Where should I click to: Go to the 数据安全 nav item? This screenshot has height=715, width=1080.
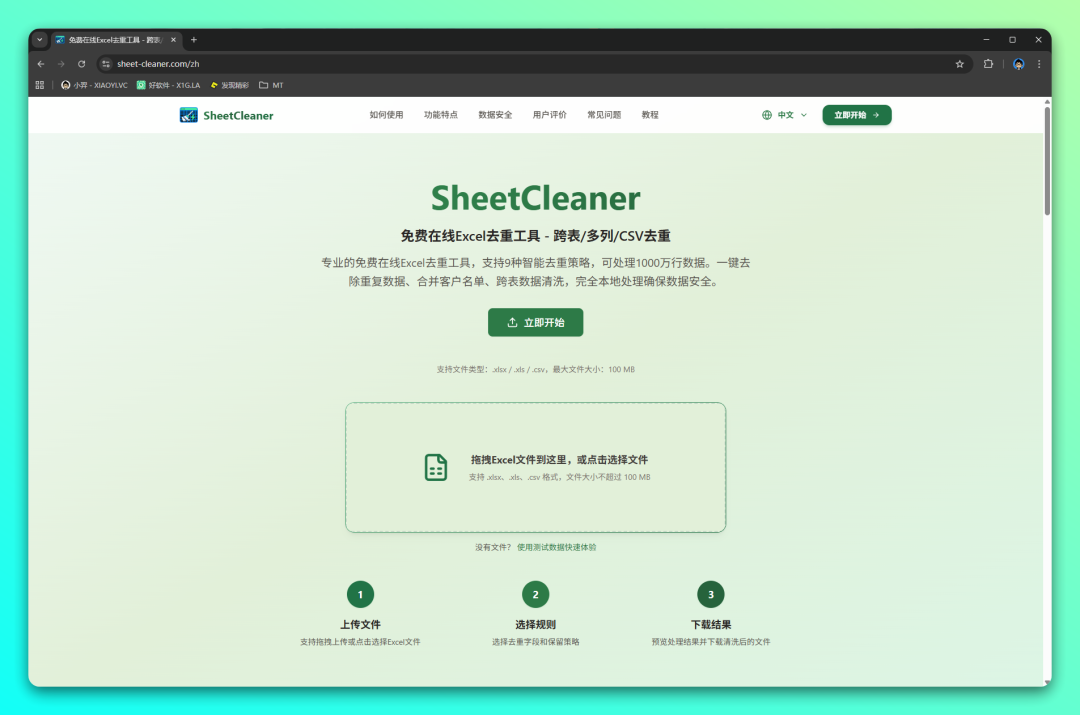[x=495, y=115]
